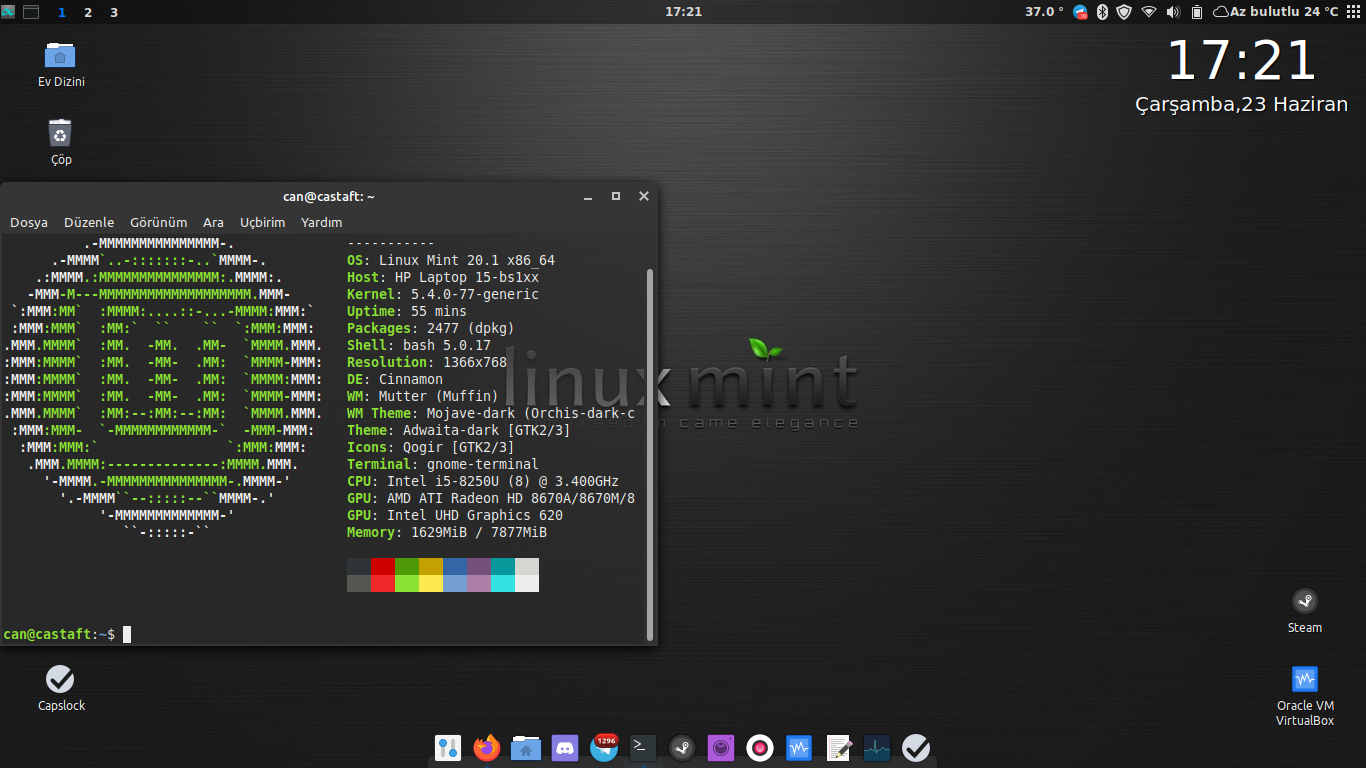Open the Yardım menu in the terminal

(321, 222)
